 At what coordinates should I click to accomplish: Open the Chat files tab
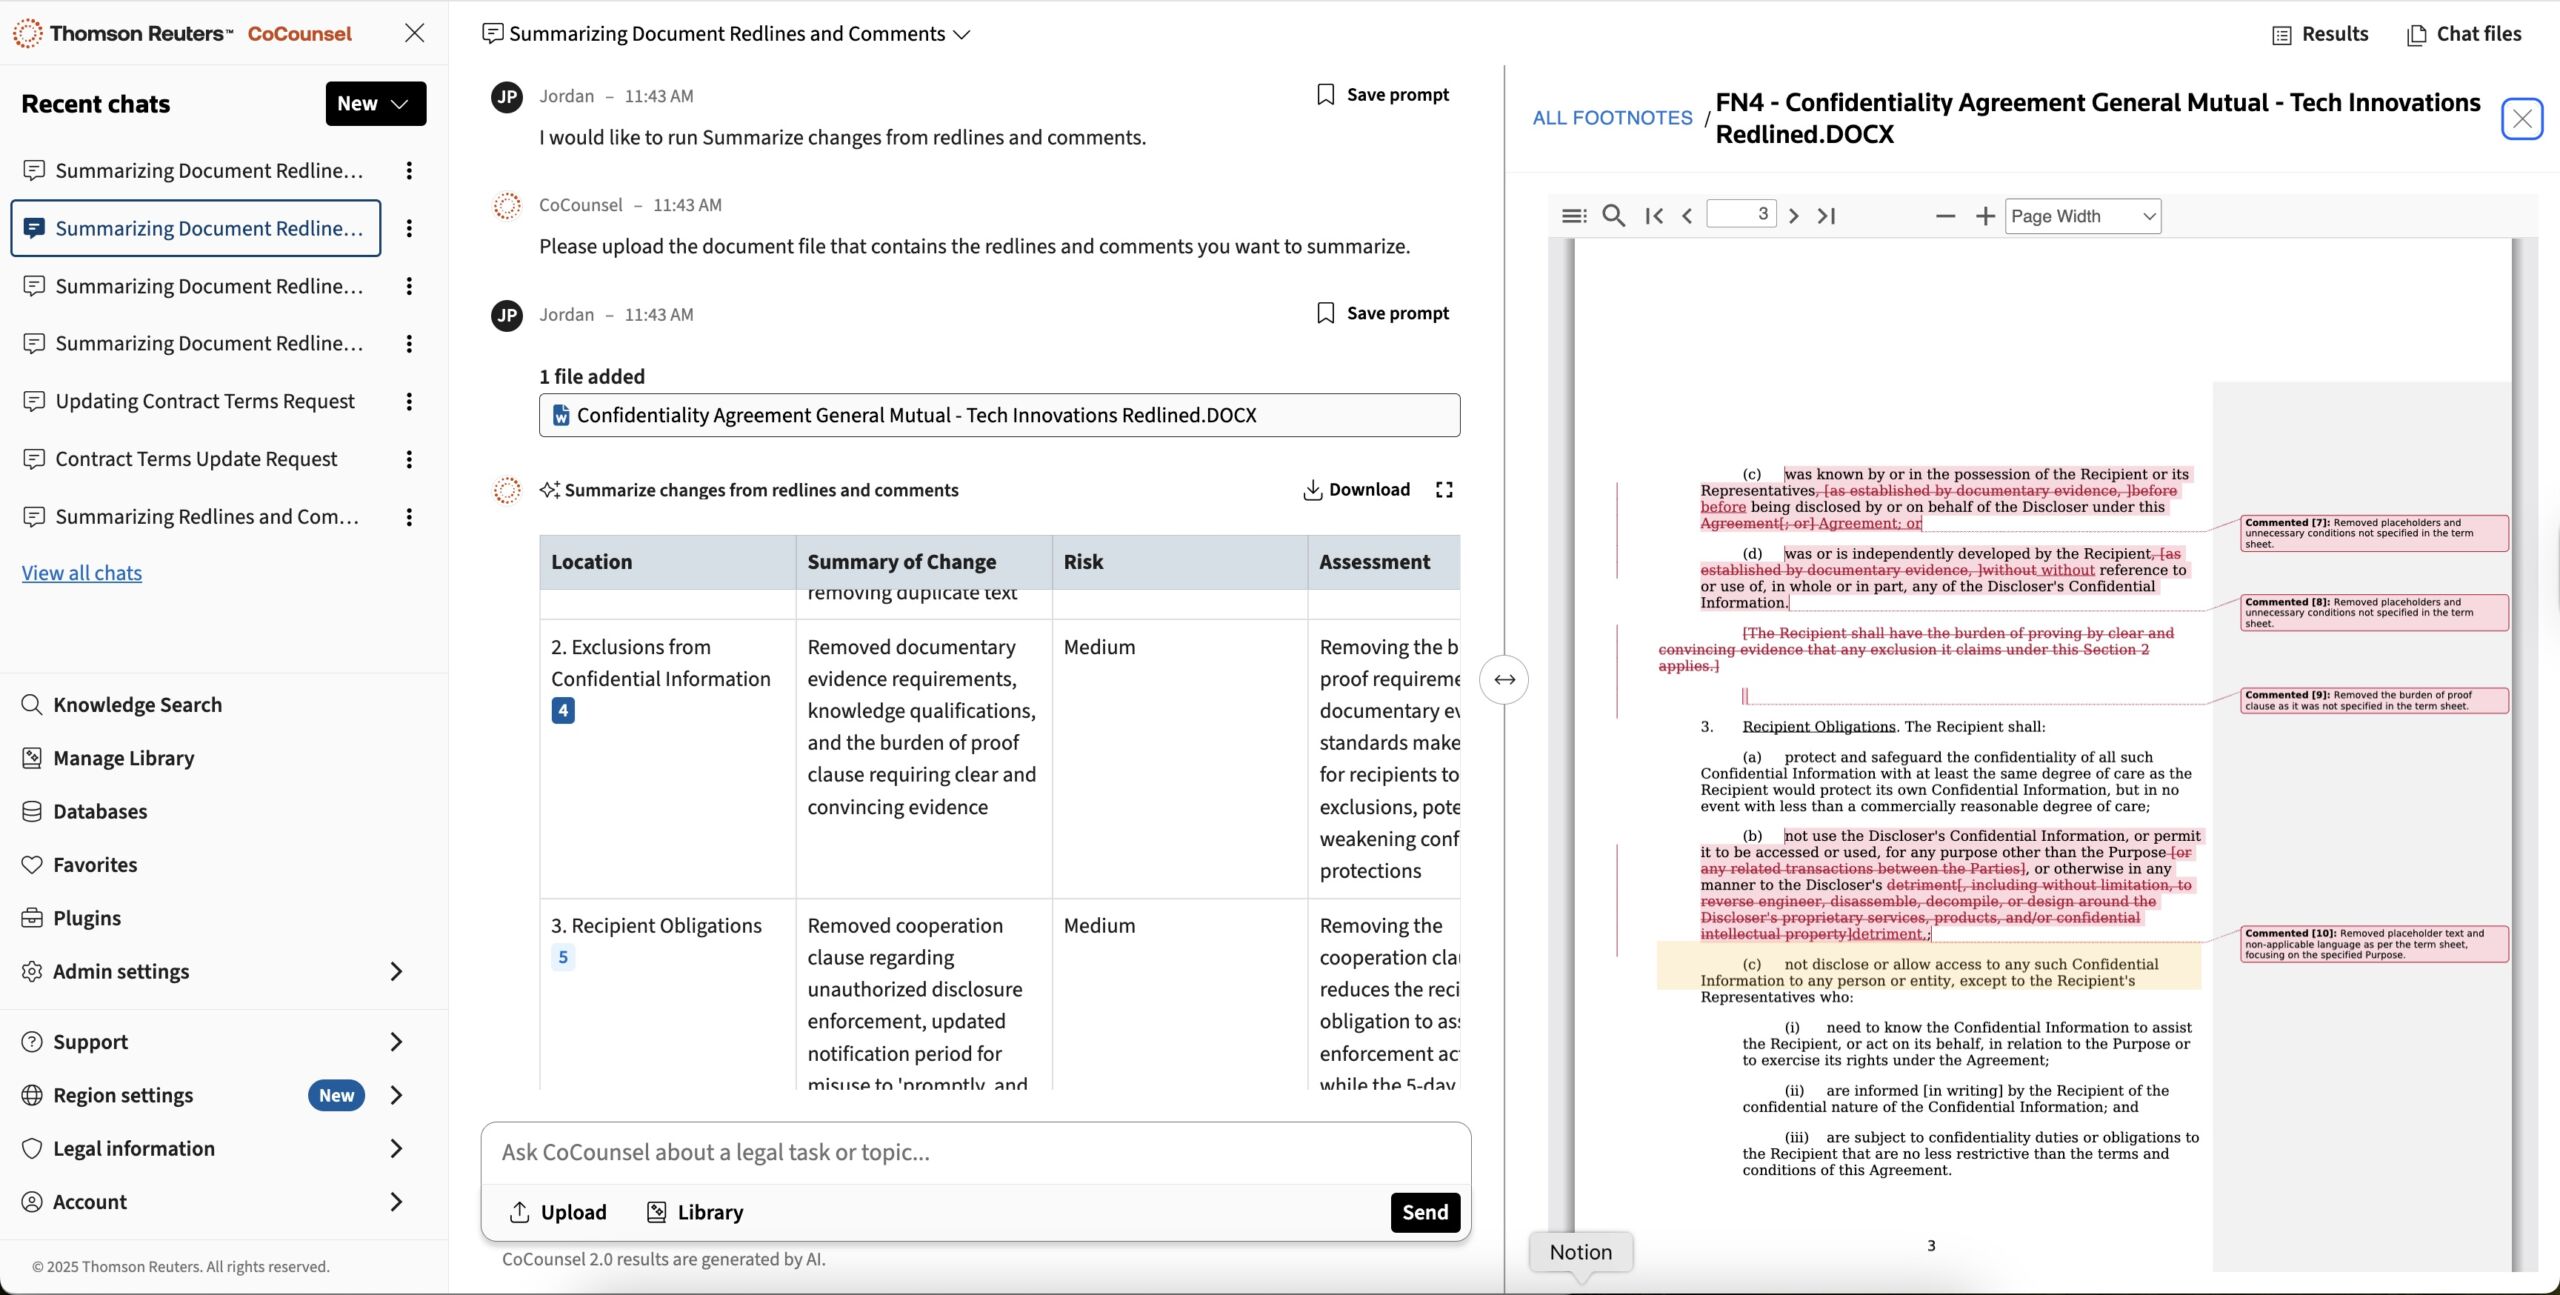[x=2464, y=35]
